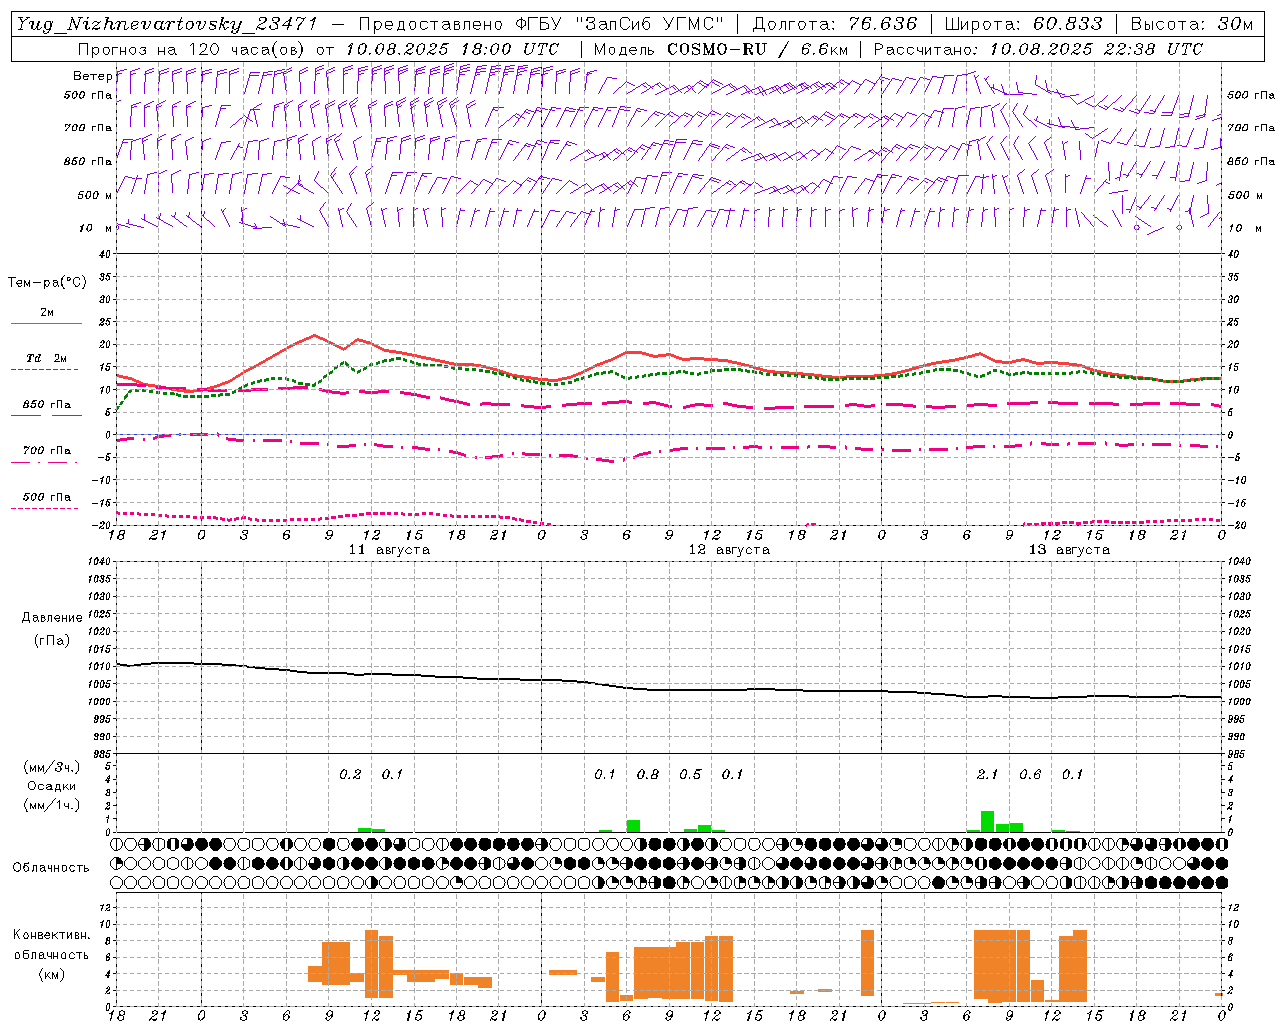Click the 500 гПа temperature legend entry
Viewport: 1280px width, 1024px height.
[x=47, y=497]
